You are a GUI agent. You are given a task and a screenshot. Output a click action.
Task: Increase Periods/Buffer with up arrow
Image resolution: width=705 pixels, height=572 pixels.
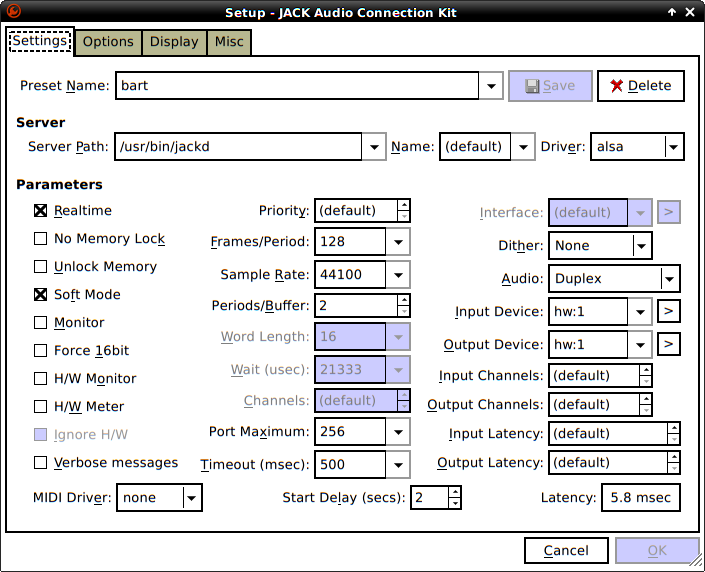pos(404,300)
